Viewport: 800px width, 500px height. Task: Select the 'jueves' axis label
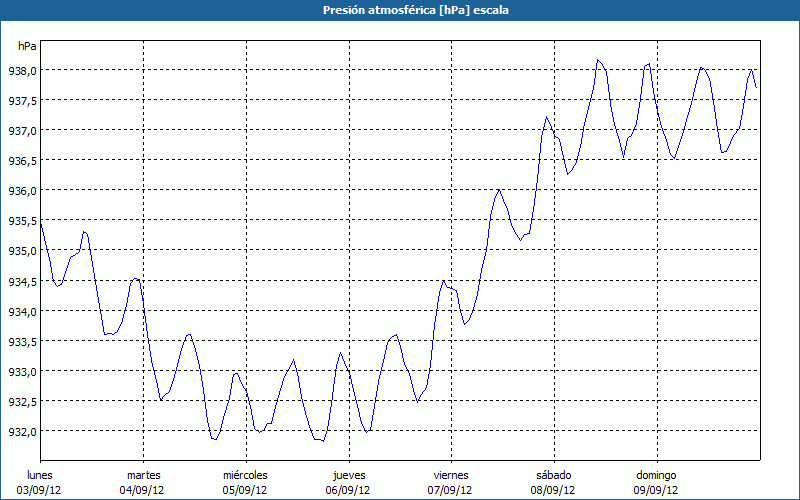pyautogui.click(x=346, y=475)
